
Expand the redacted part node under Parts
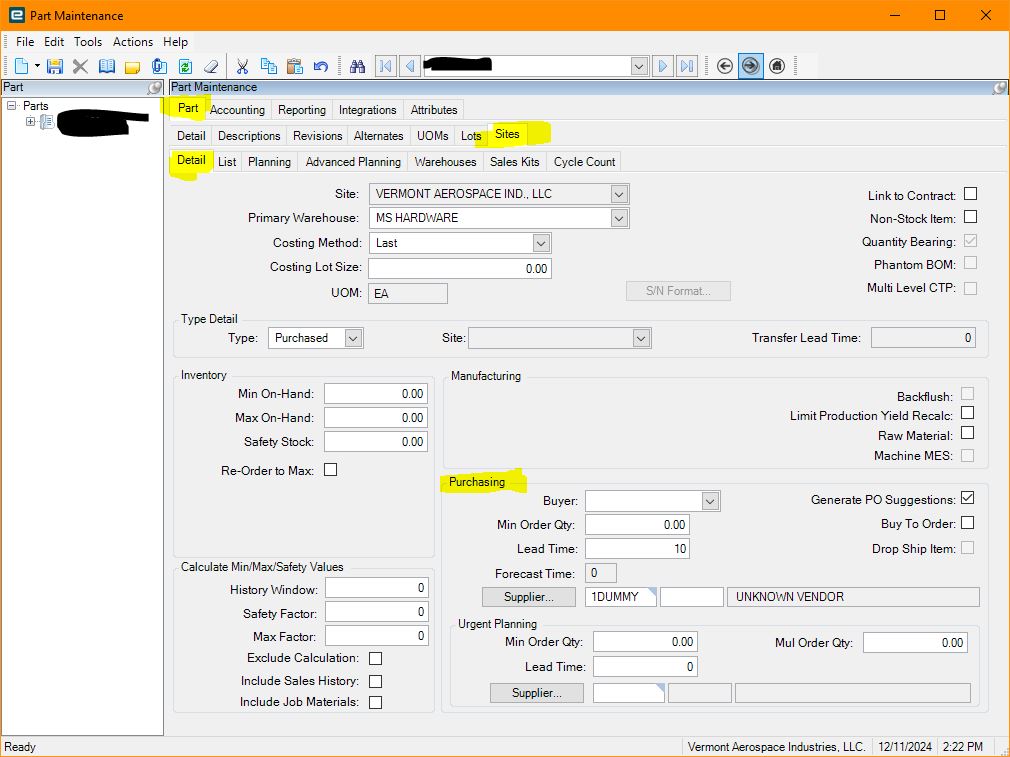pyautogui.click(x=30, y=121)
